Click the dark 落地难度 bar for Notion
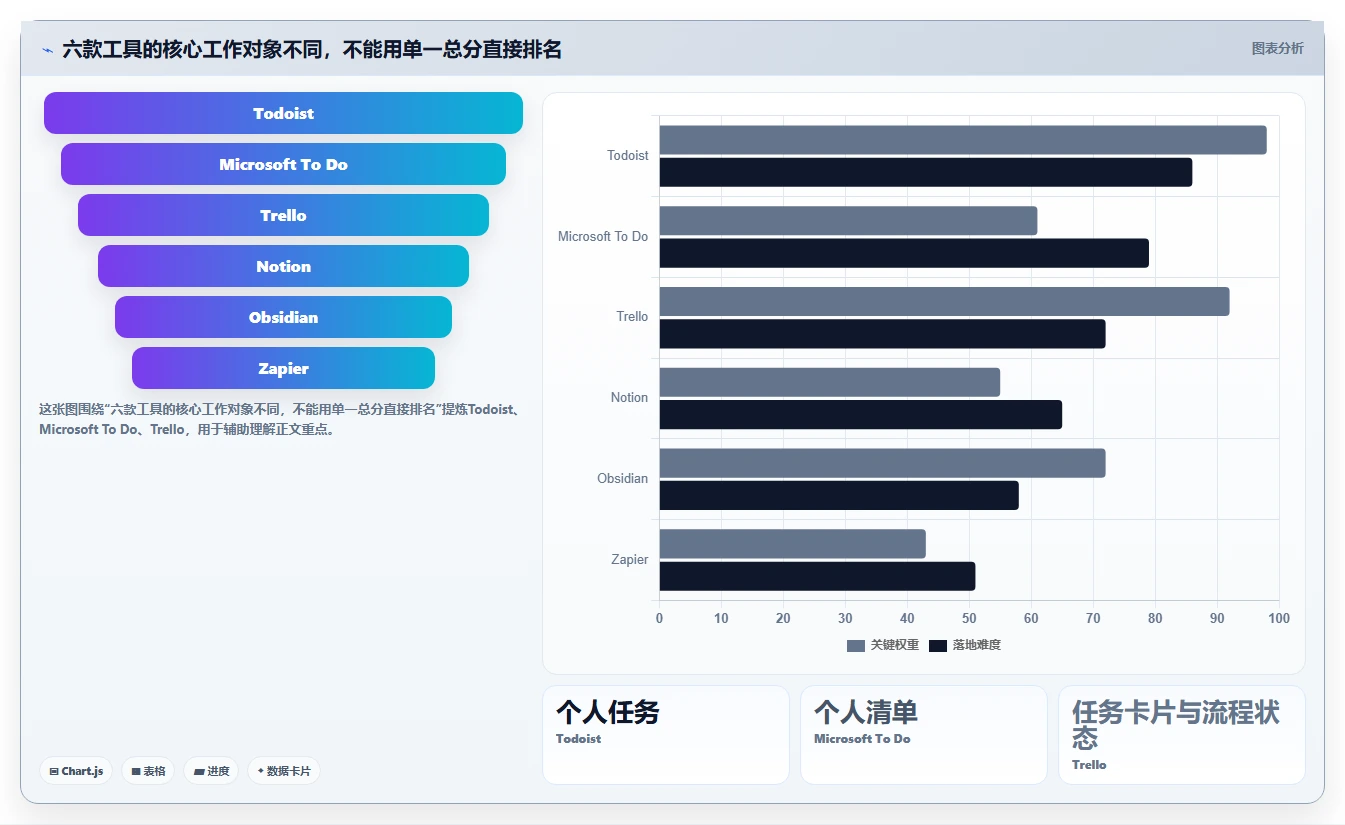Screen dimensions: 1345x825 click(x=860, y=414)
